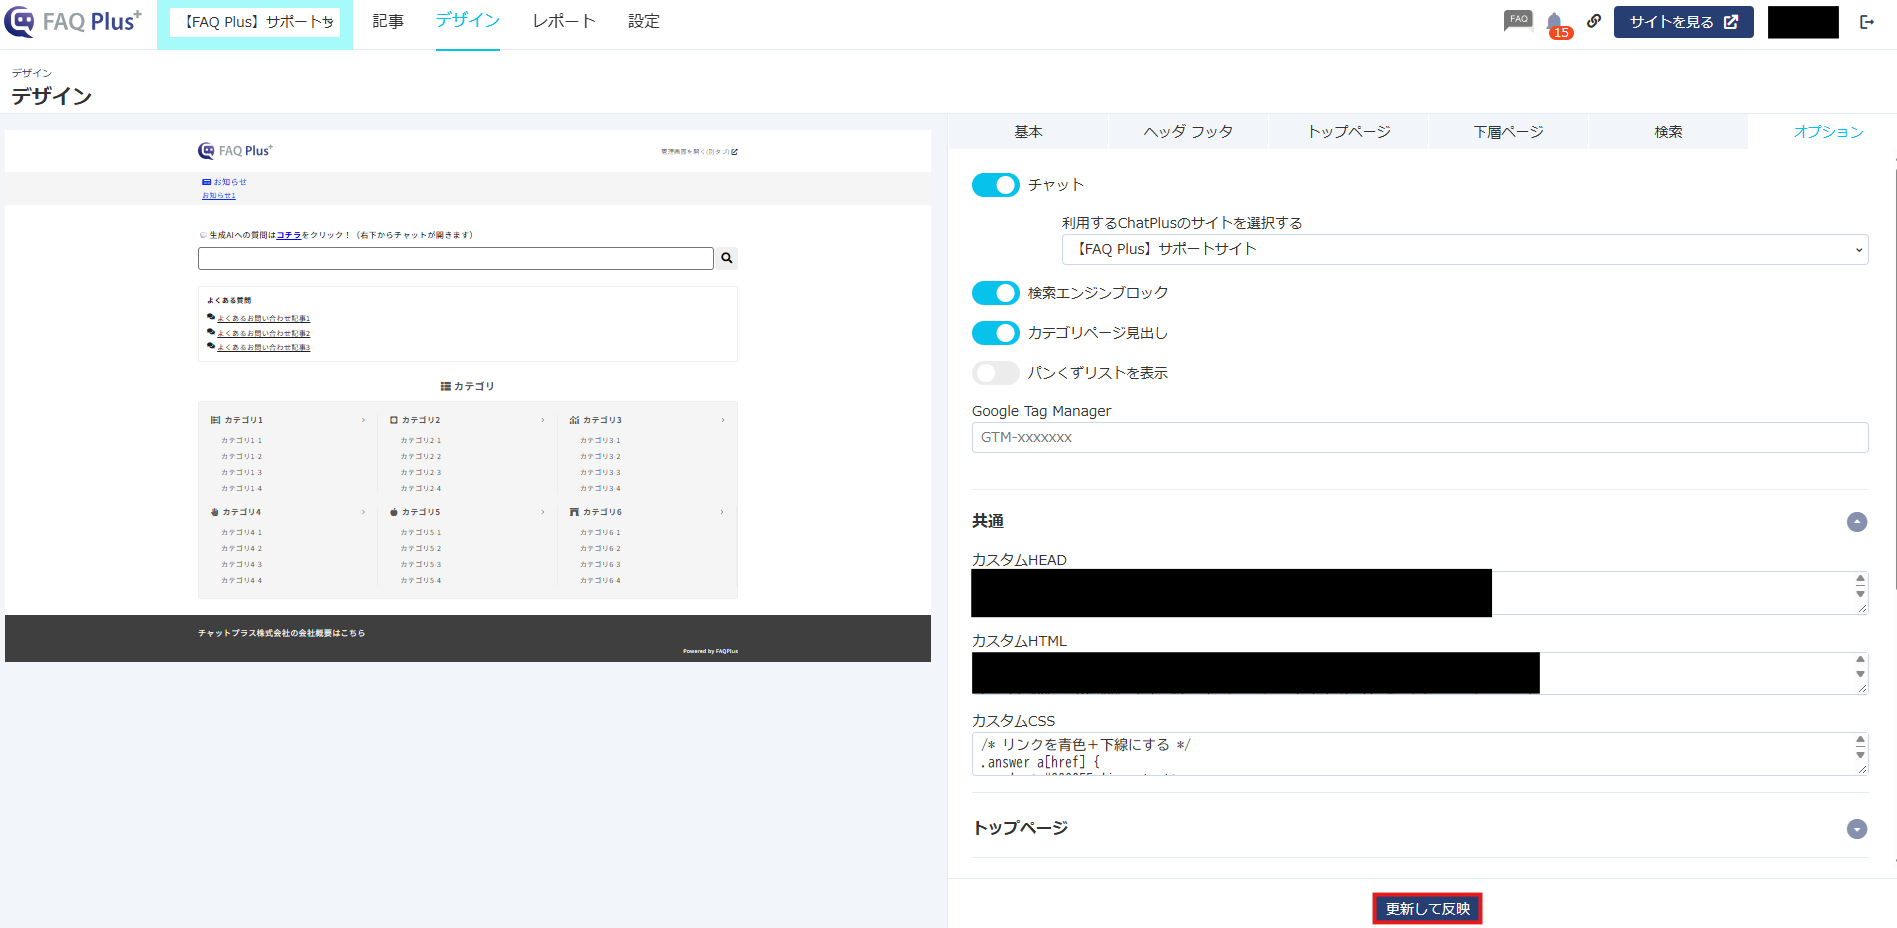Expand カテゴリ2 chevron in preview

(543, 420)
